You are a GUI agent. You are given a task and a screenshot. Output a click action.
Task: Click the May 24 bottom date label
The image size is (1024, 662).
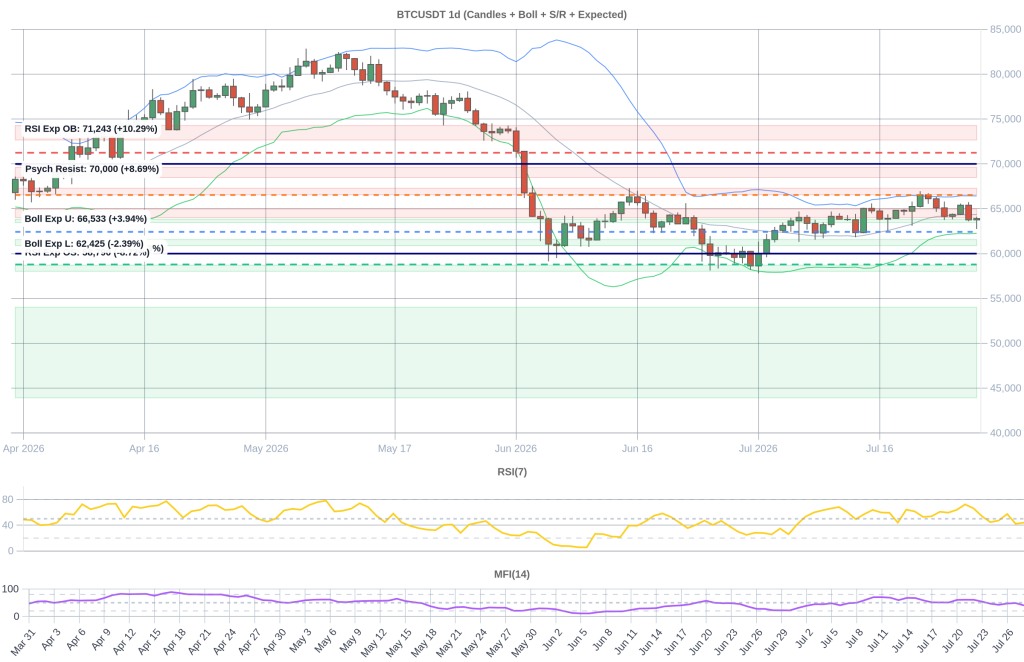pos(474,642)
